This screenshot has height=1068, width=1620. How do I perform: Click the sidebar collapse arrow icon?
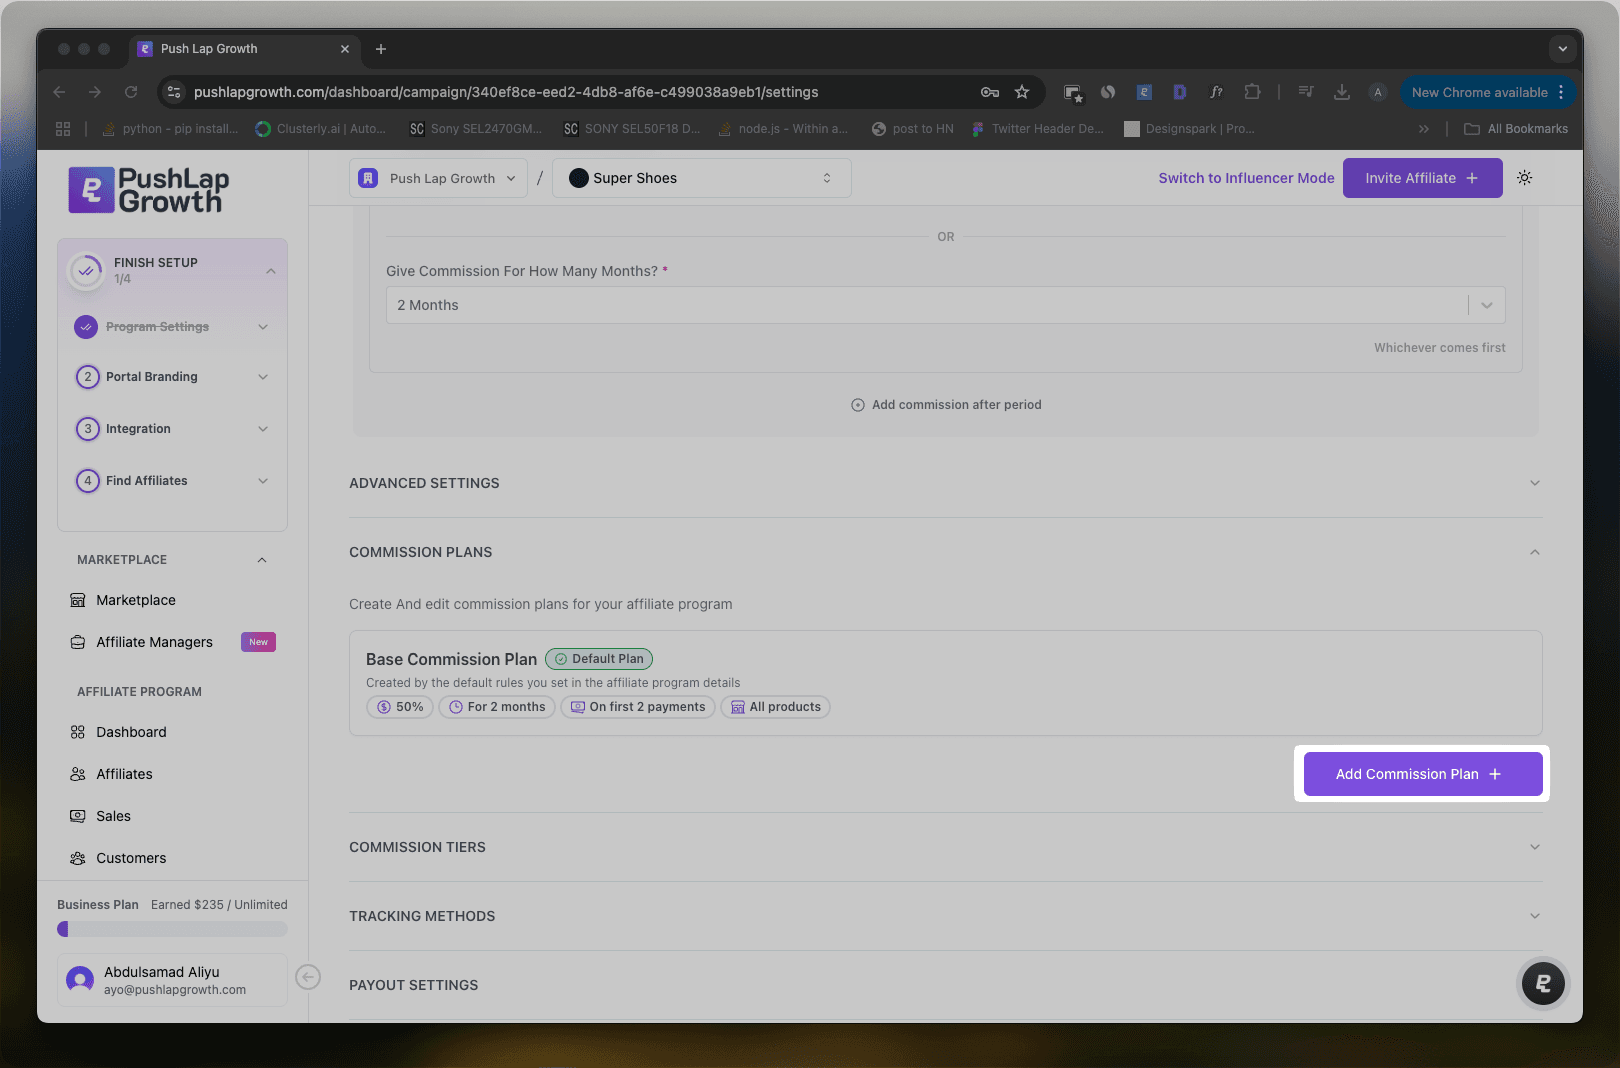[308, 977]
